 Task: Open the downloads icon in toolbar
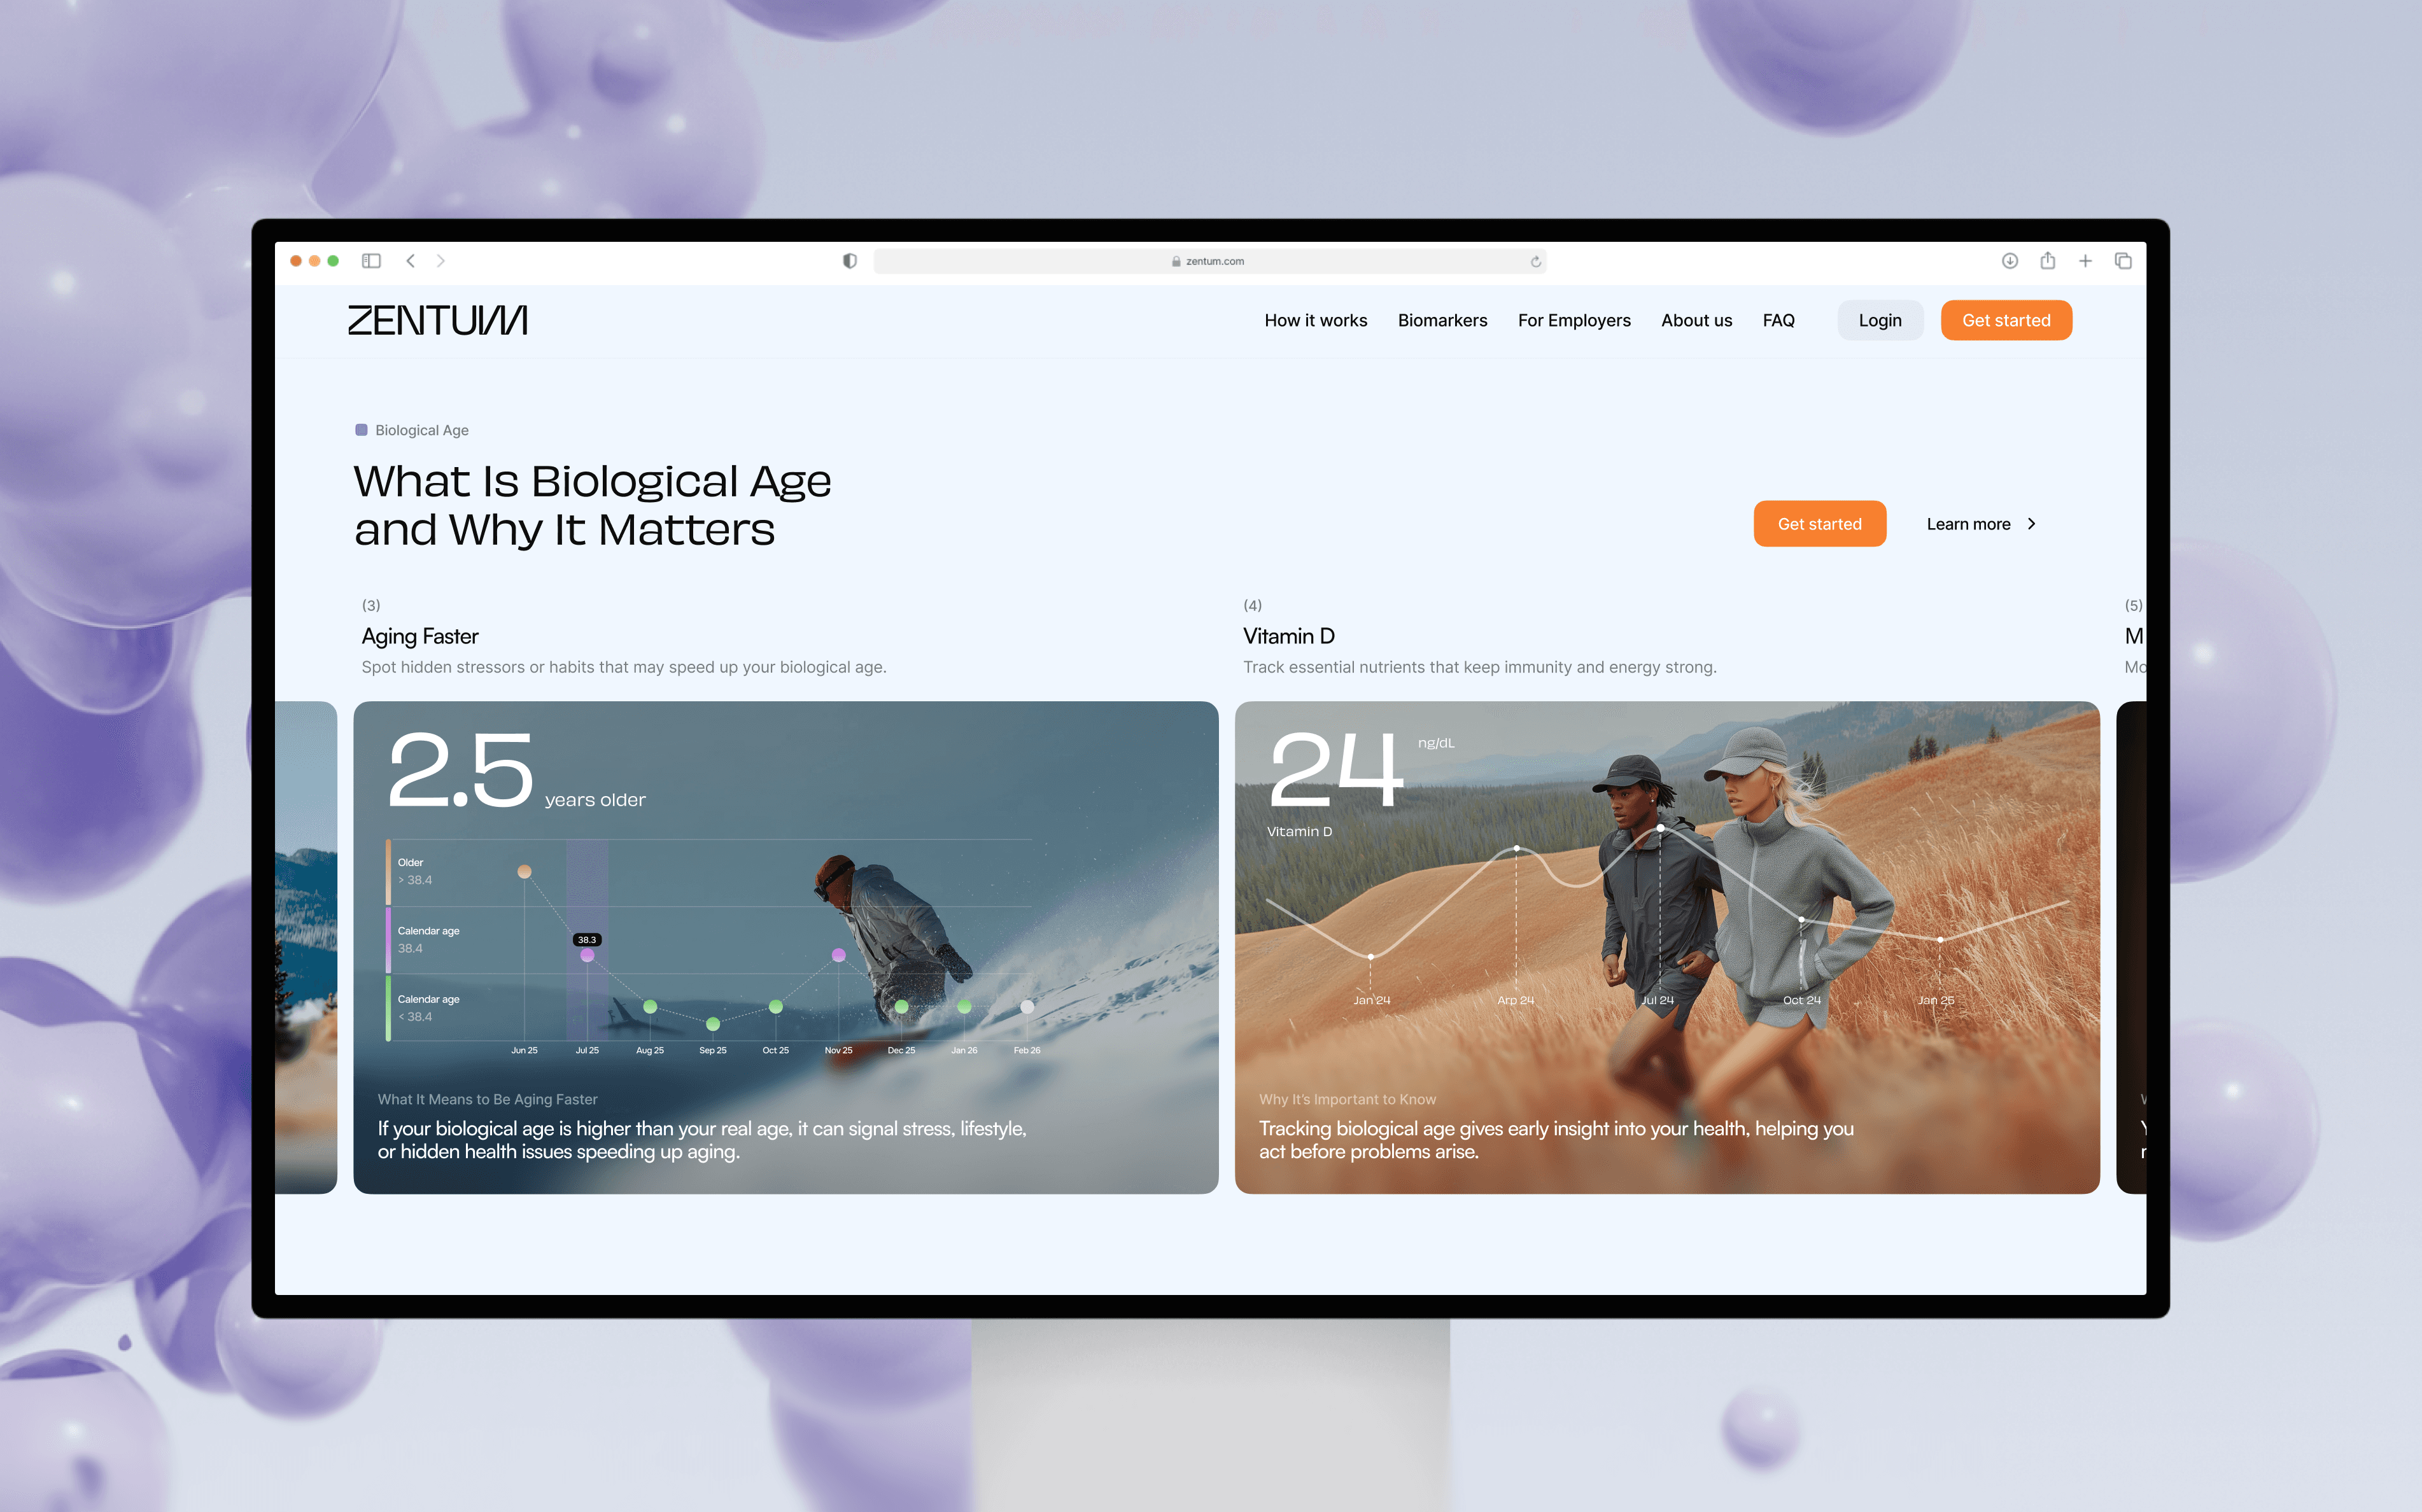(x=2009, y=261)
